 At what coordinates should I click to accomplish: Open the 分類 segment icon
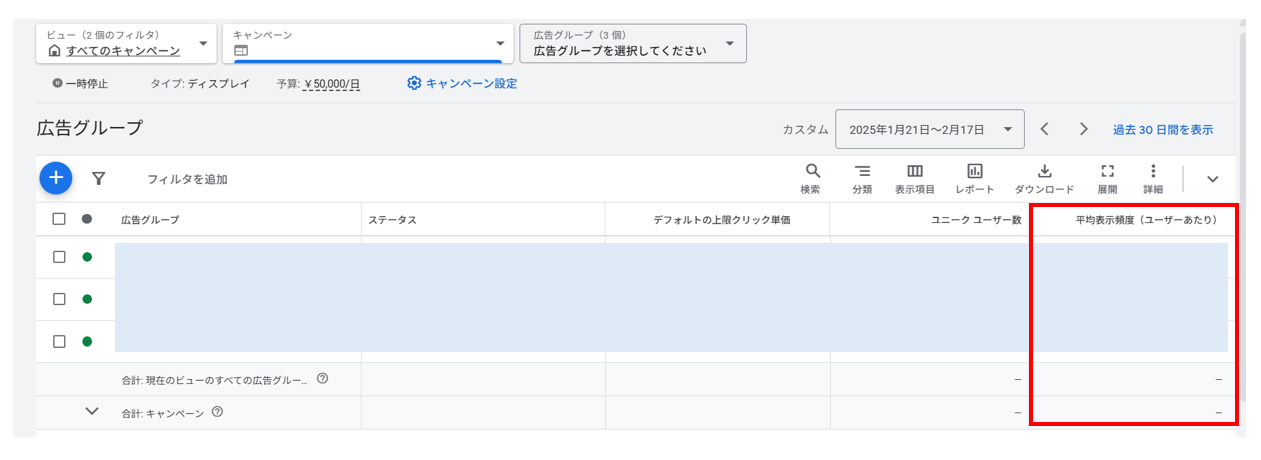862,171
